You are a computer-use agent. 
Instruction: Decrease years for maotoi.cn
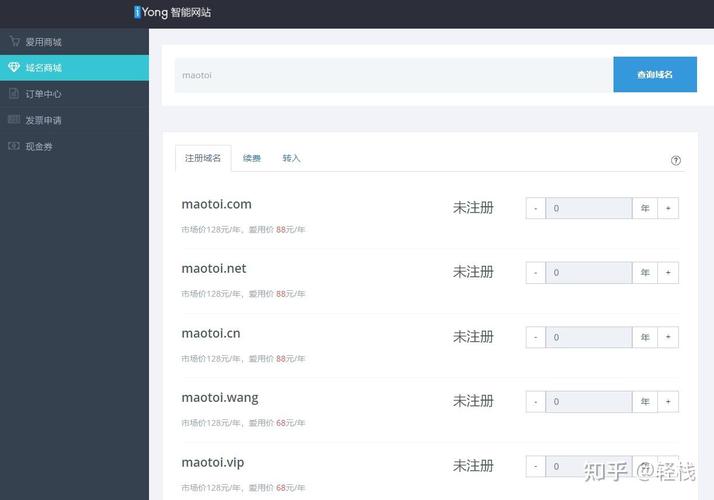(x=536, y=337)
